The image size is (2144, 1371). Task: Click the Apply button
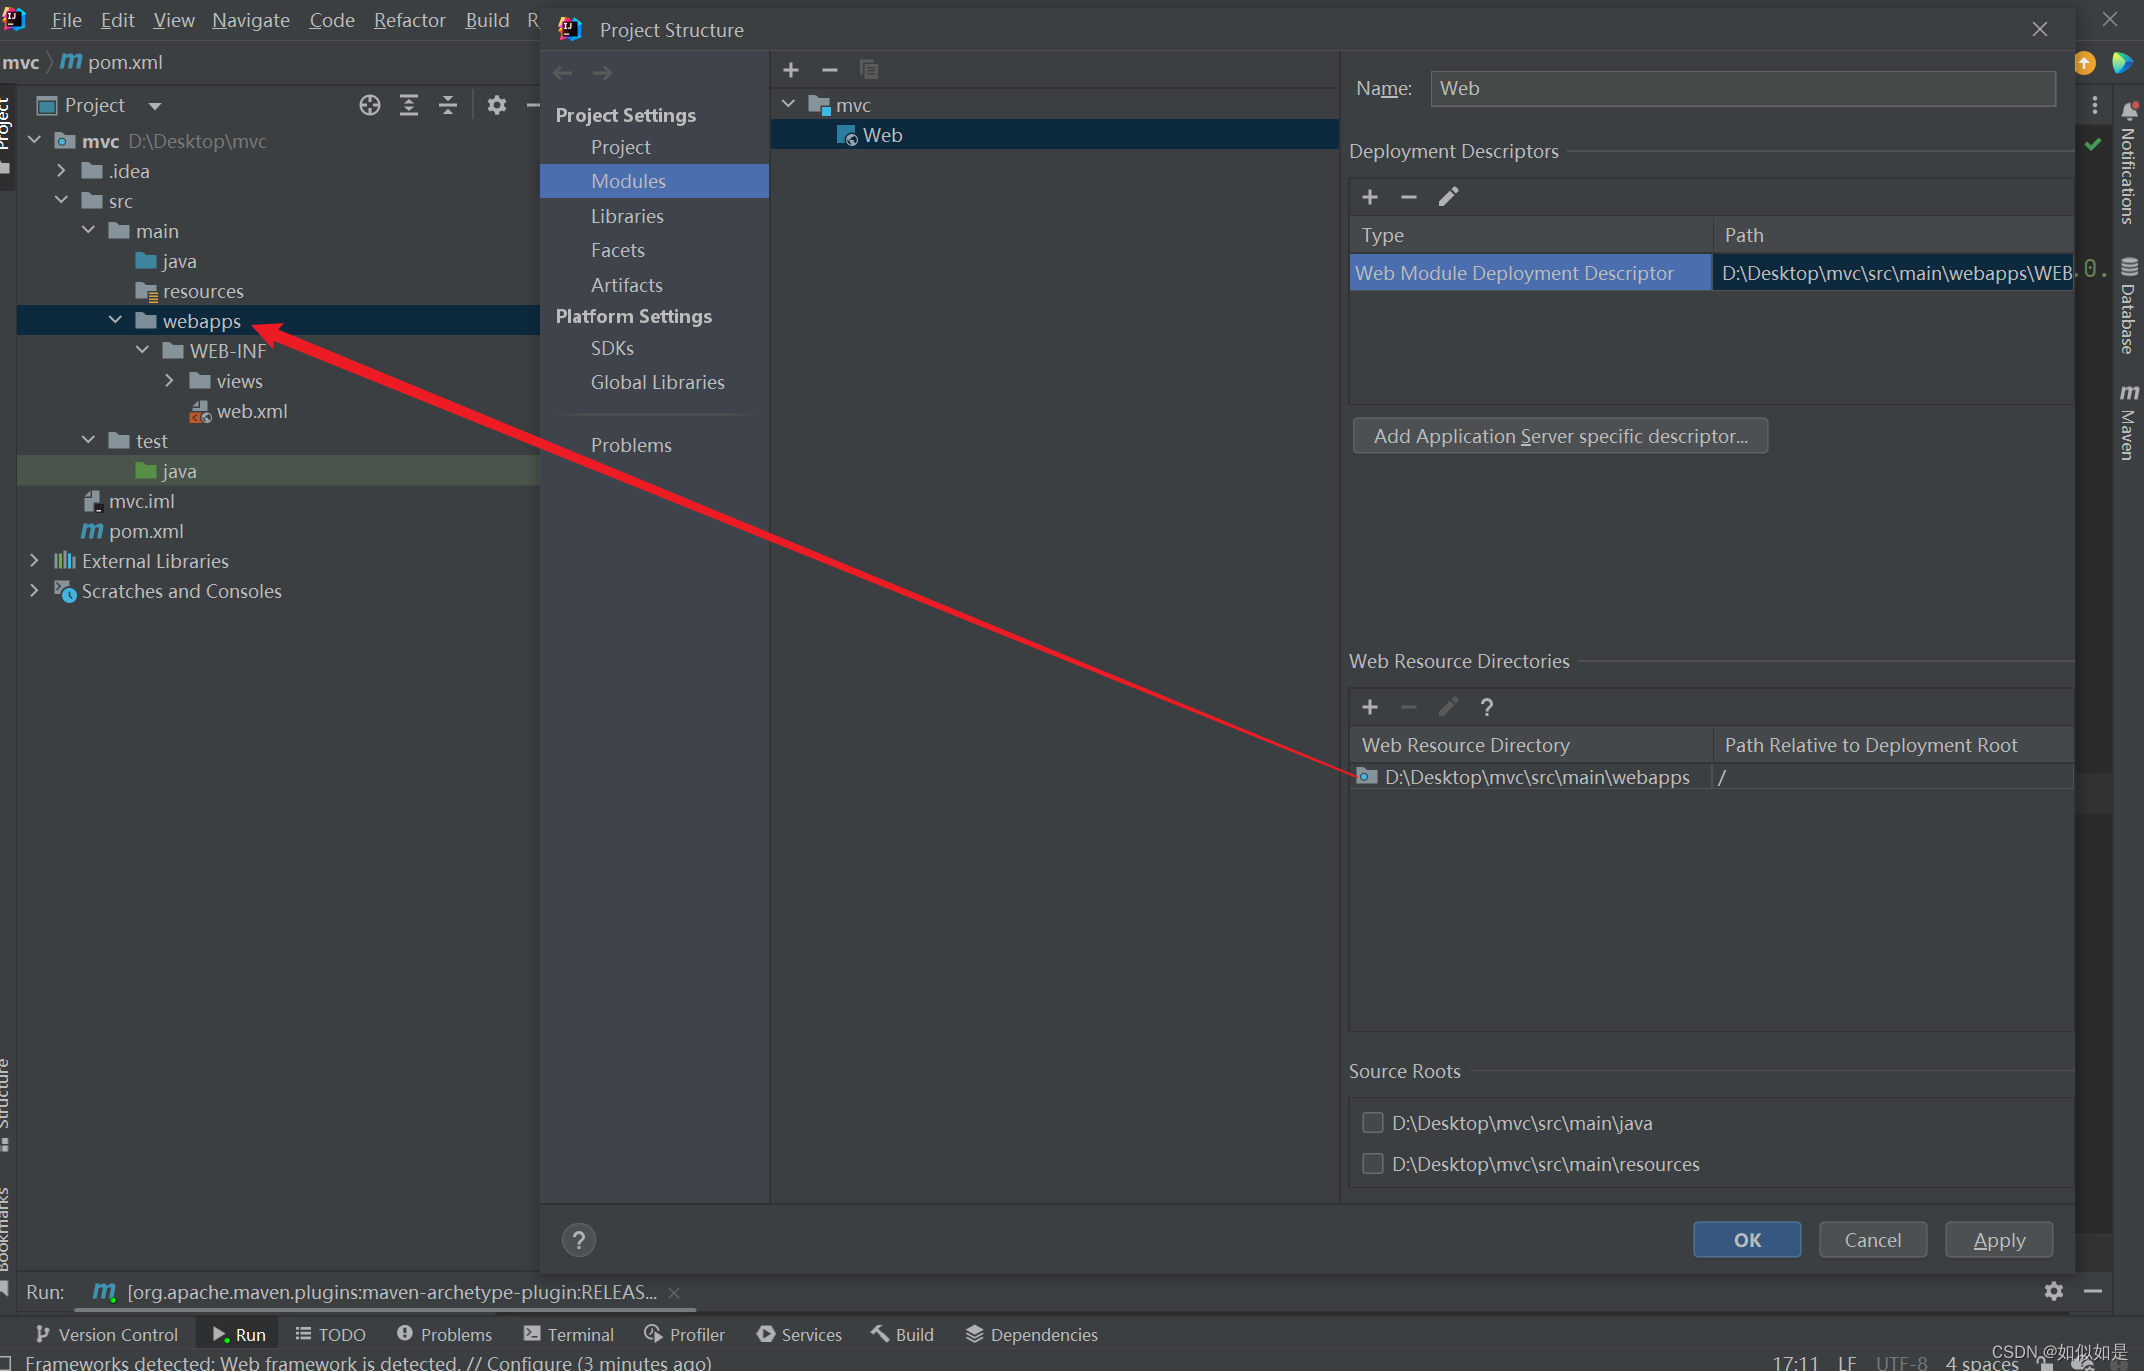coord(1998,1240)
